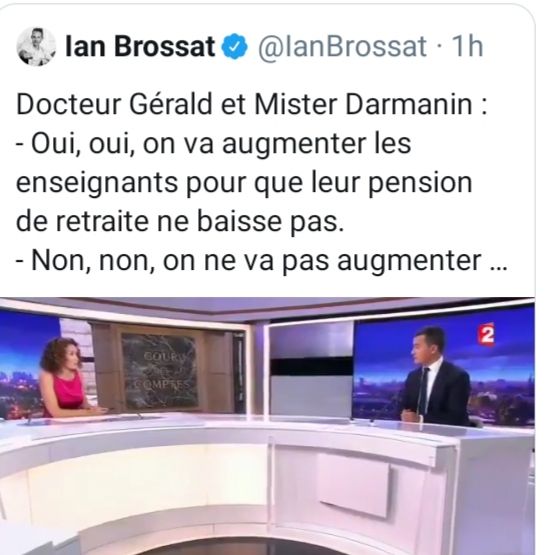Click the presenter in the pink top
The image size is (547, 555).
point(67,379)
